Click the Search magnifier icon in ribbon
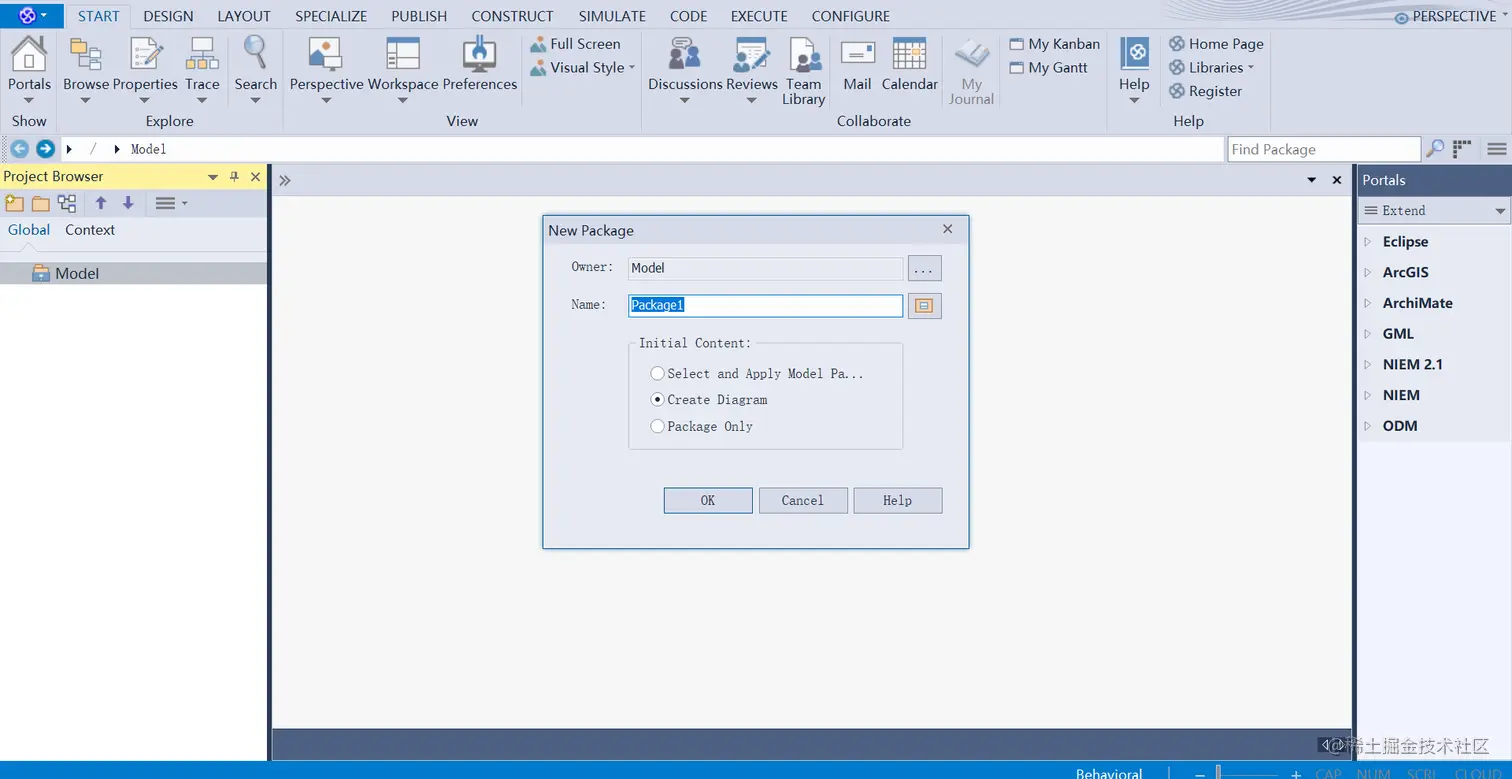The height and width of the screenshot is (779, 1512). [255, 53]
